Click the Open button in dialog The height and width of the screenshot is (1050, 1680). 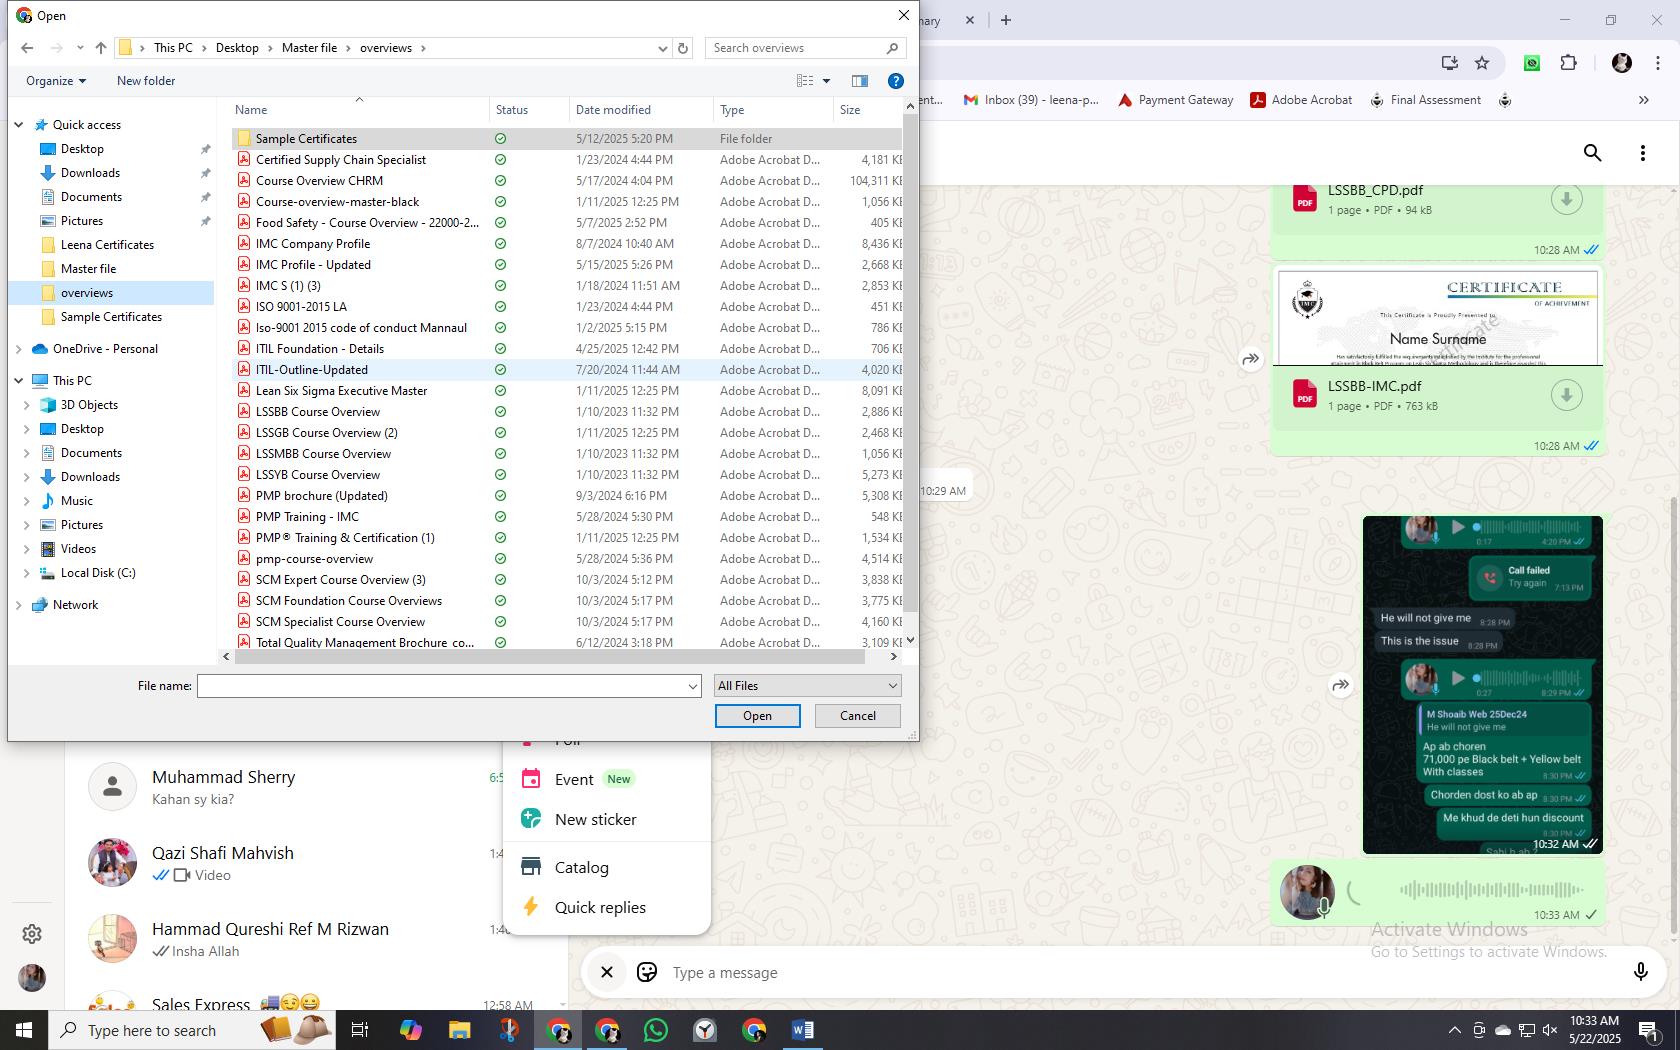757,716
